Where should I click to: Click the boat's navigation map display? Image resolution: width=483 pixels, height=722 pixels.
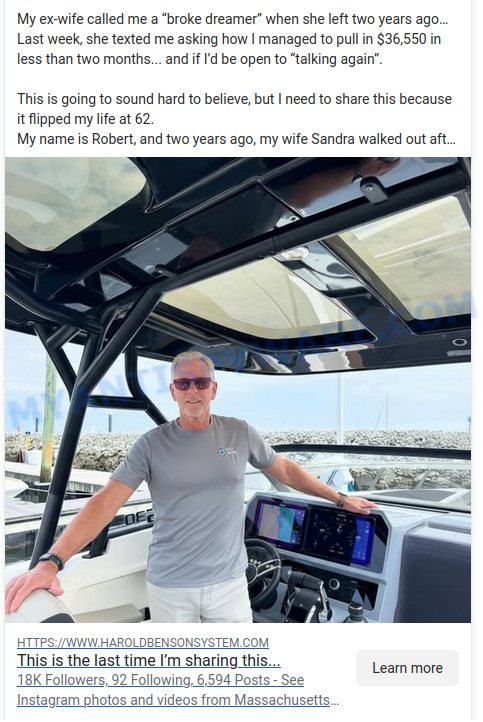tap(279, 524)
